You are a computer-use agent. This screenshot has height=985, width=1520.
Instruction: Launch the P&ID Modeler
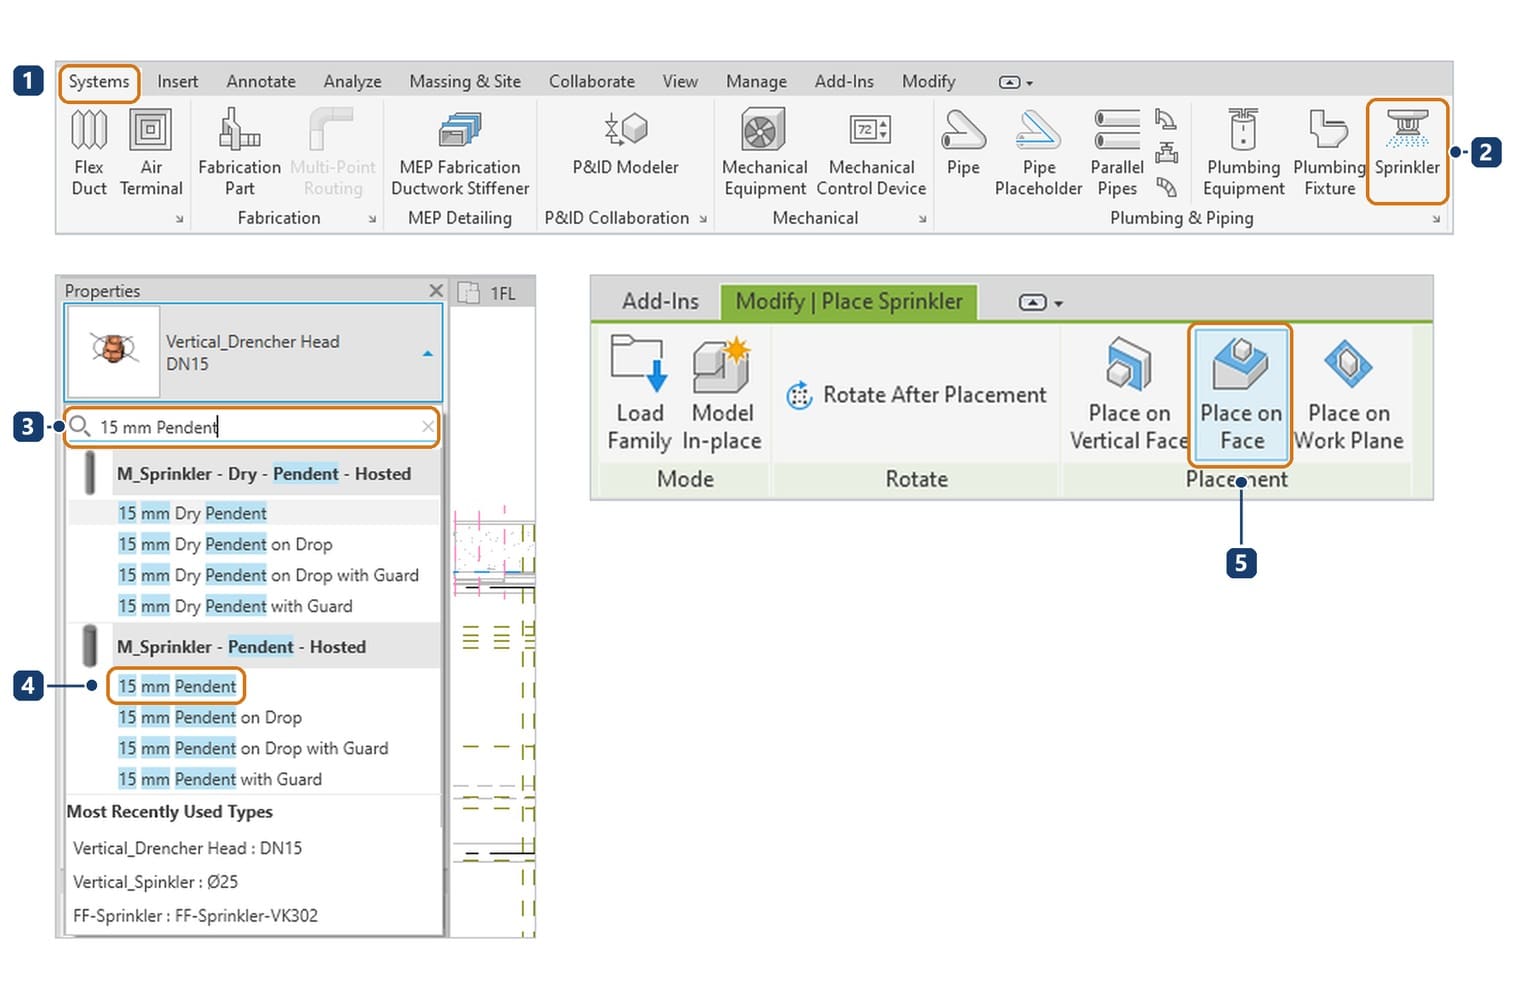click(x=625, y=142)
